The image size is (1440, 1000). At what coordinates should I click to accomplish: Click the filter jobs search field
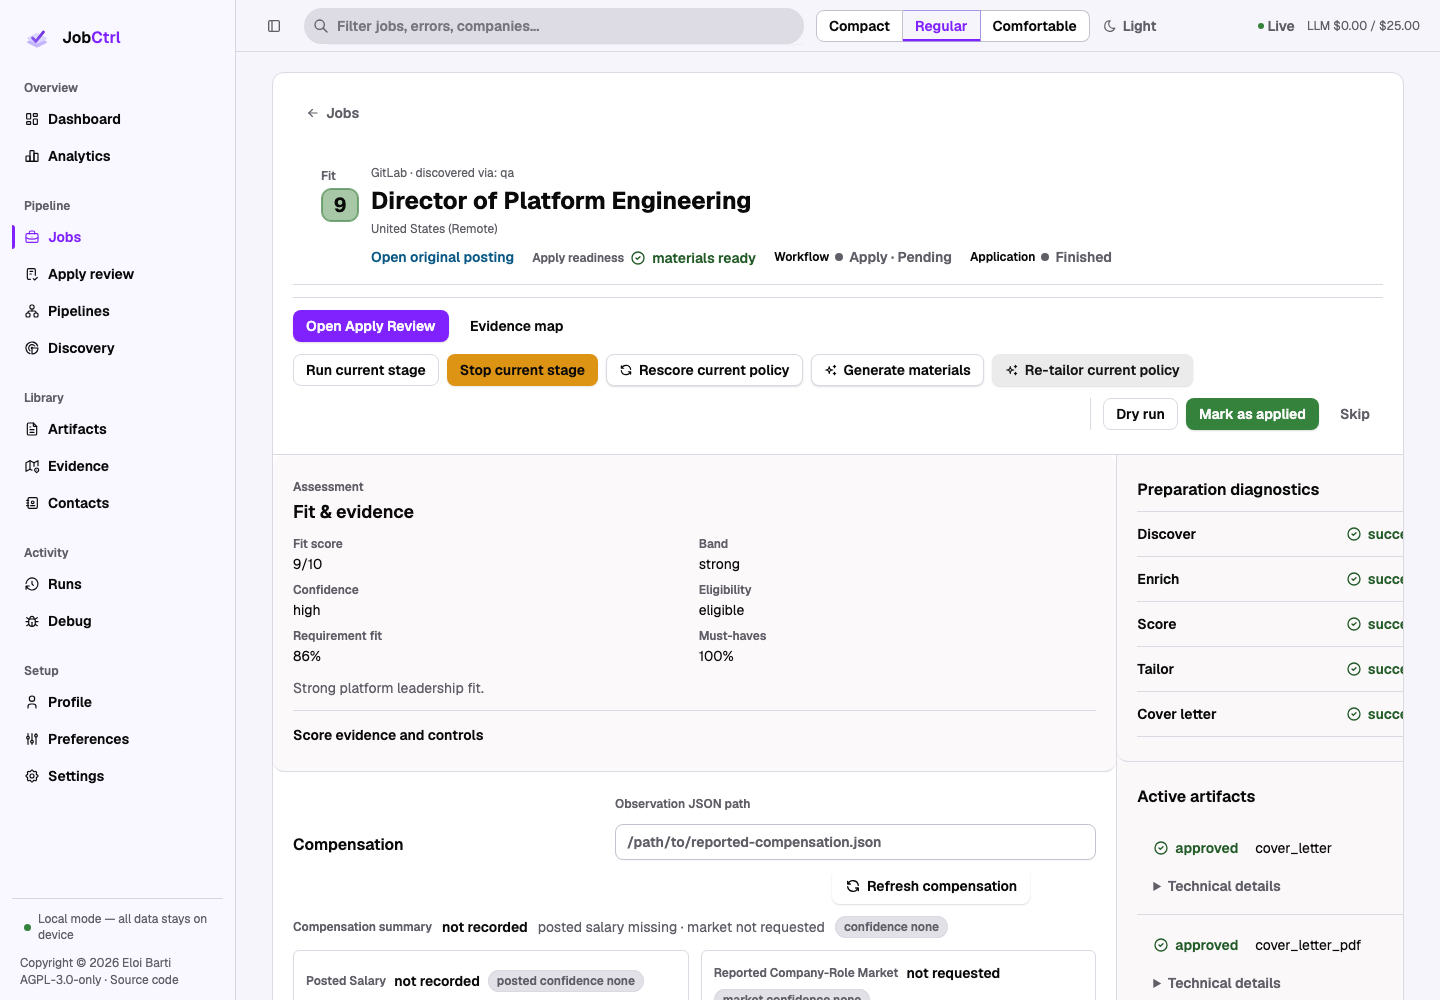(554, 26)
